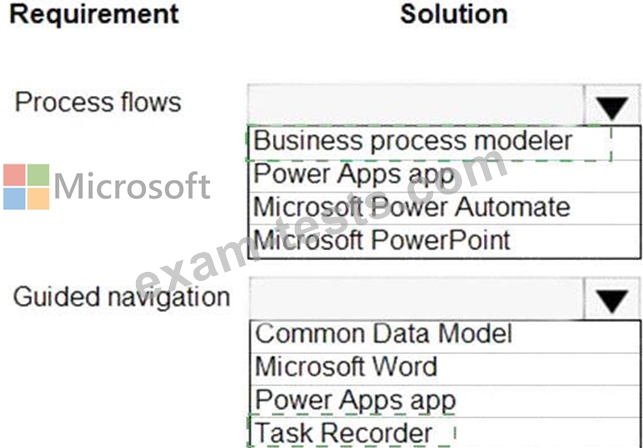Click the Microsoft wordmark text

click(x=132, y=187)
